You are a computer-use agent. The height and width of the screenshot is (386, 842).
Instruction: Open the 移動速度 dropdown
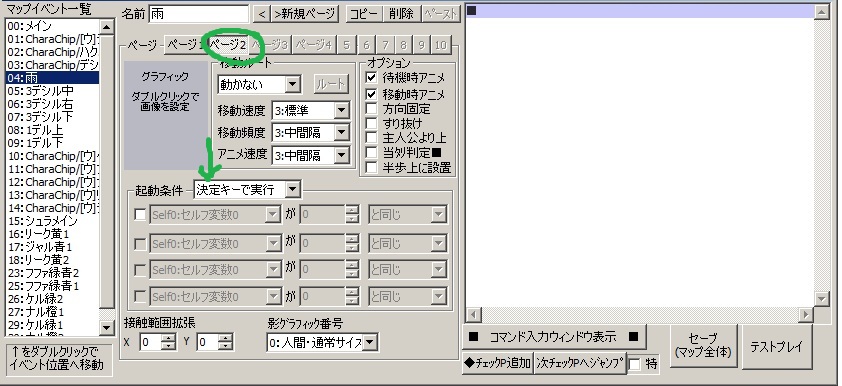point(342,111)
